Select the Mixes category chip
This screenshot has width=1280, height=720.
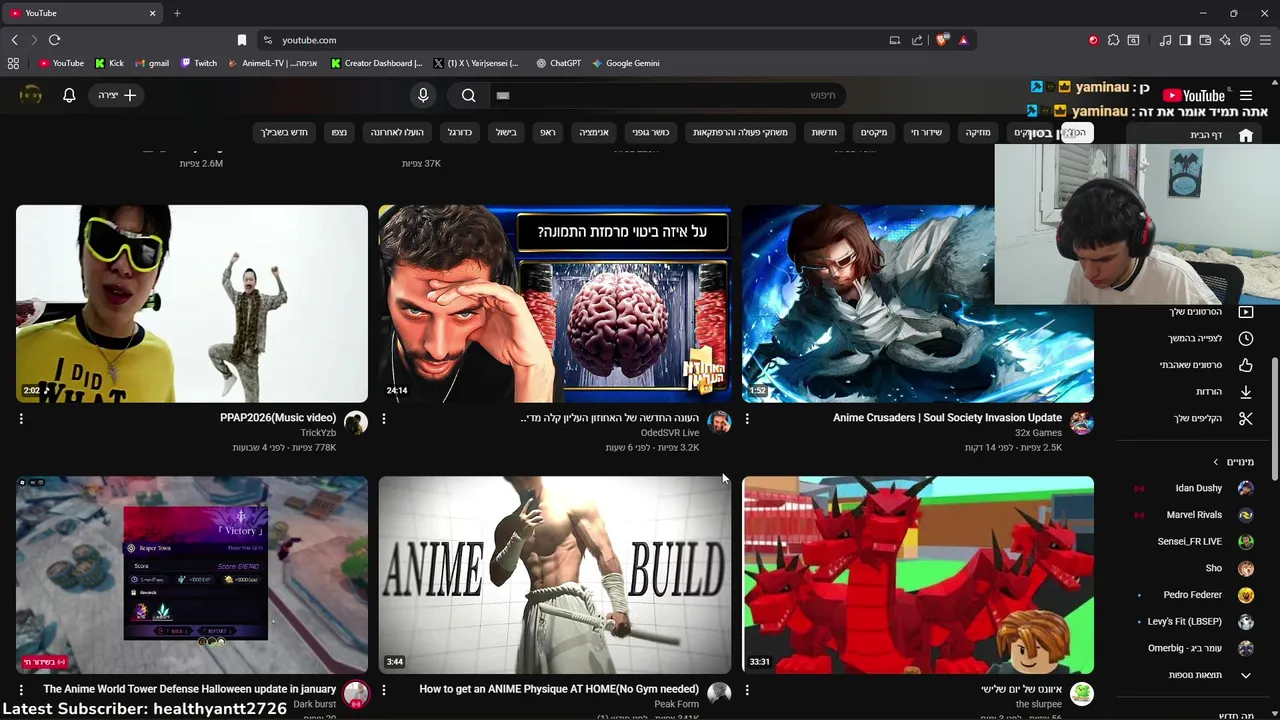(x=874, y=132)
